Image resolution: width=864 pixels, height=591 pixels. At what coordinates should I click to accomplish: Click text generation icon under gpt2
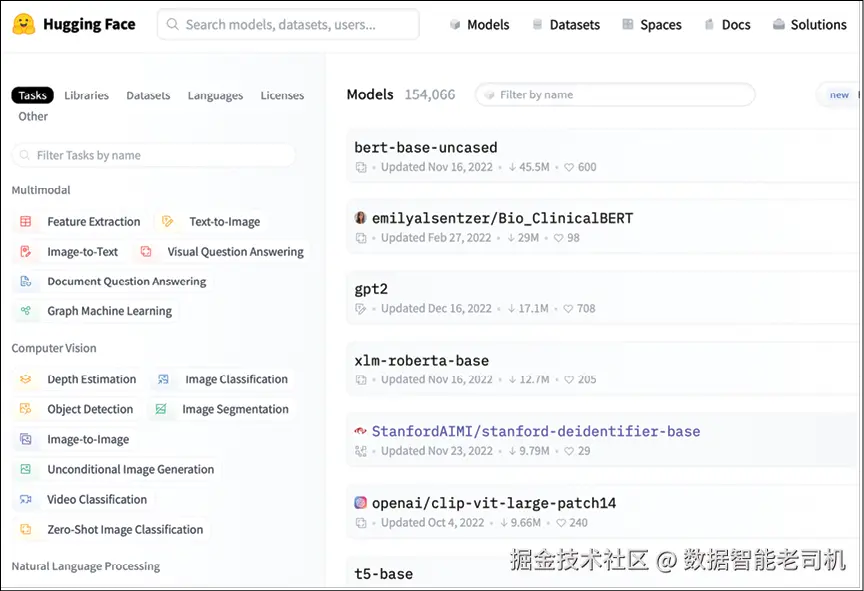[x=361, y=309]
